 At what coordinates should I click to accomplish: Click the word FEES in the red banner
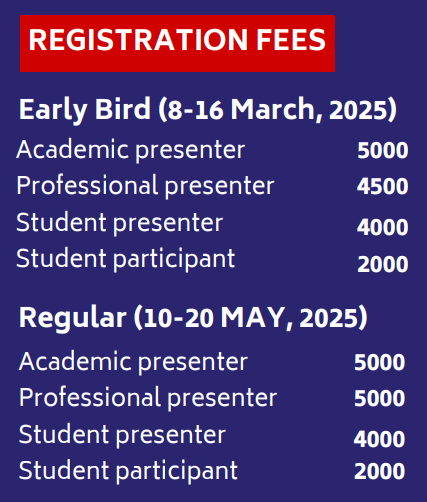291,40
